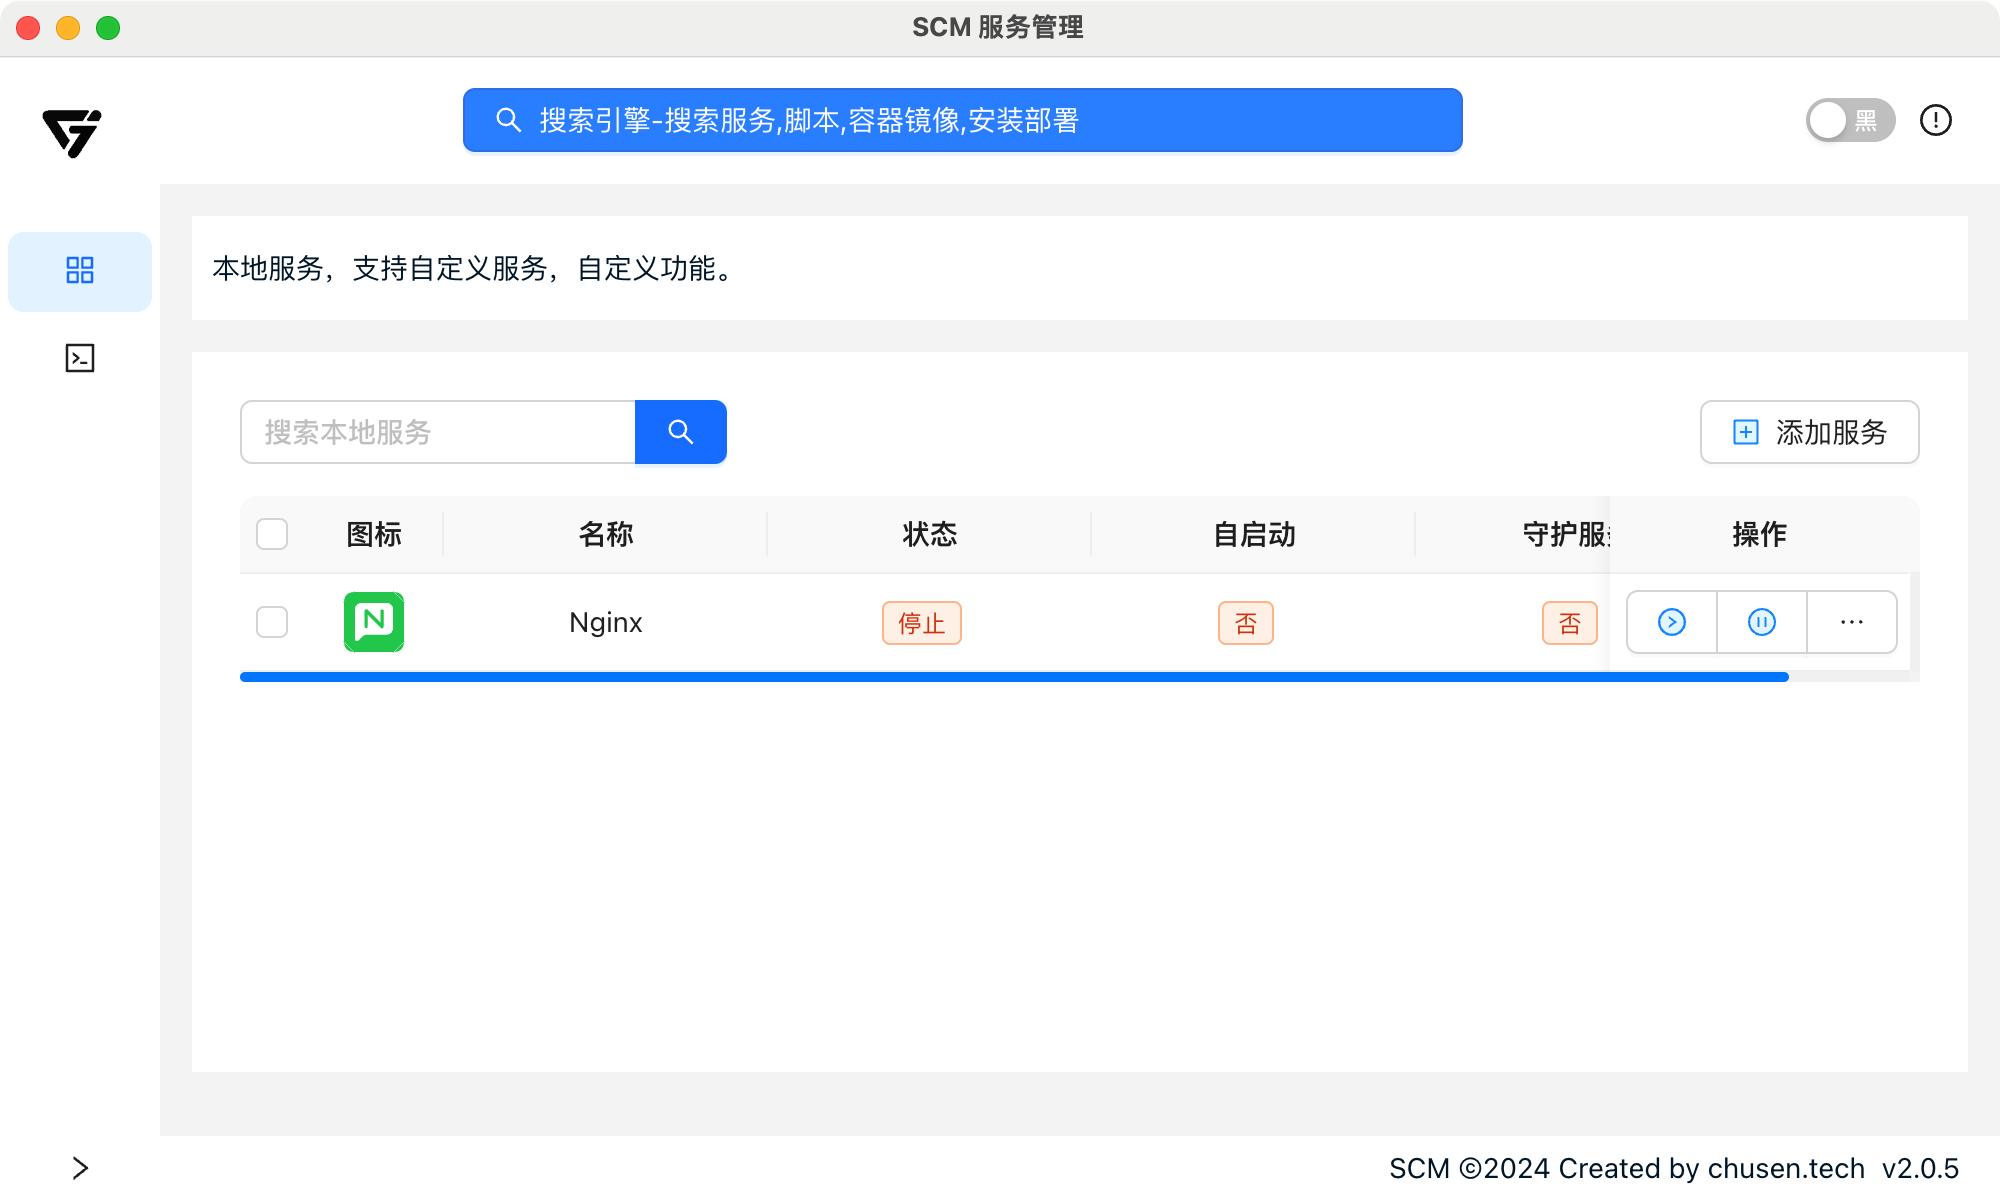Click the 停止 status tag

pyautogui.click(x=921, y=623)
